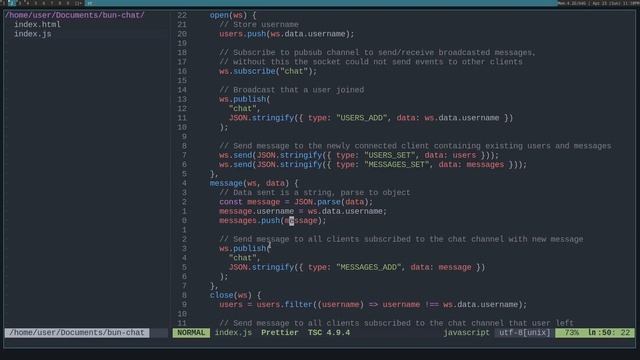The width and height of the screenshot is (640, 360).
Task: Click messages.push(message); line
Action: click(x=273, y=221)
